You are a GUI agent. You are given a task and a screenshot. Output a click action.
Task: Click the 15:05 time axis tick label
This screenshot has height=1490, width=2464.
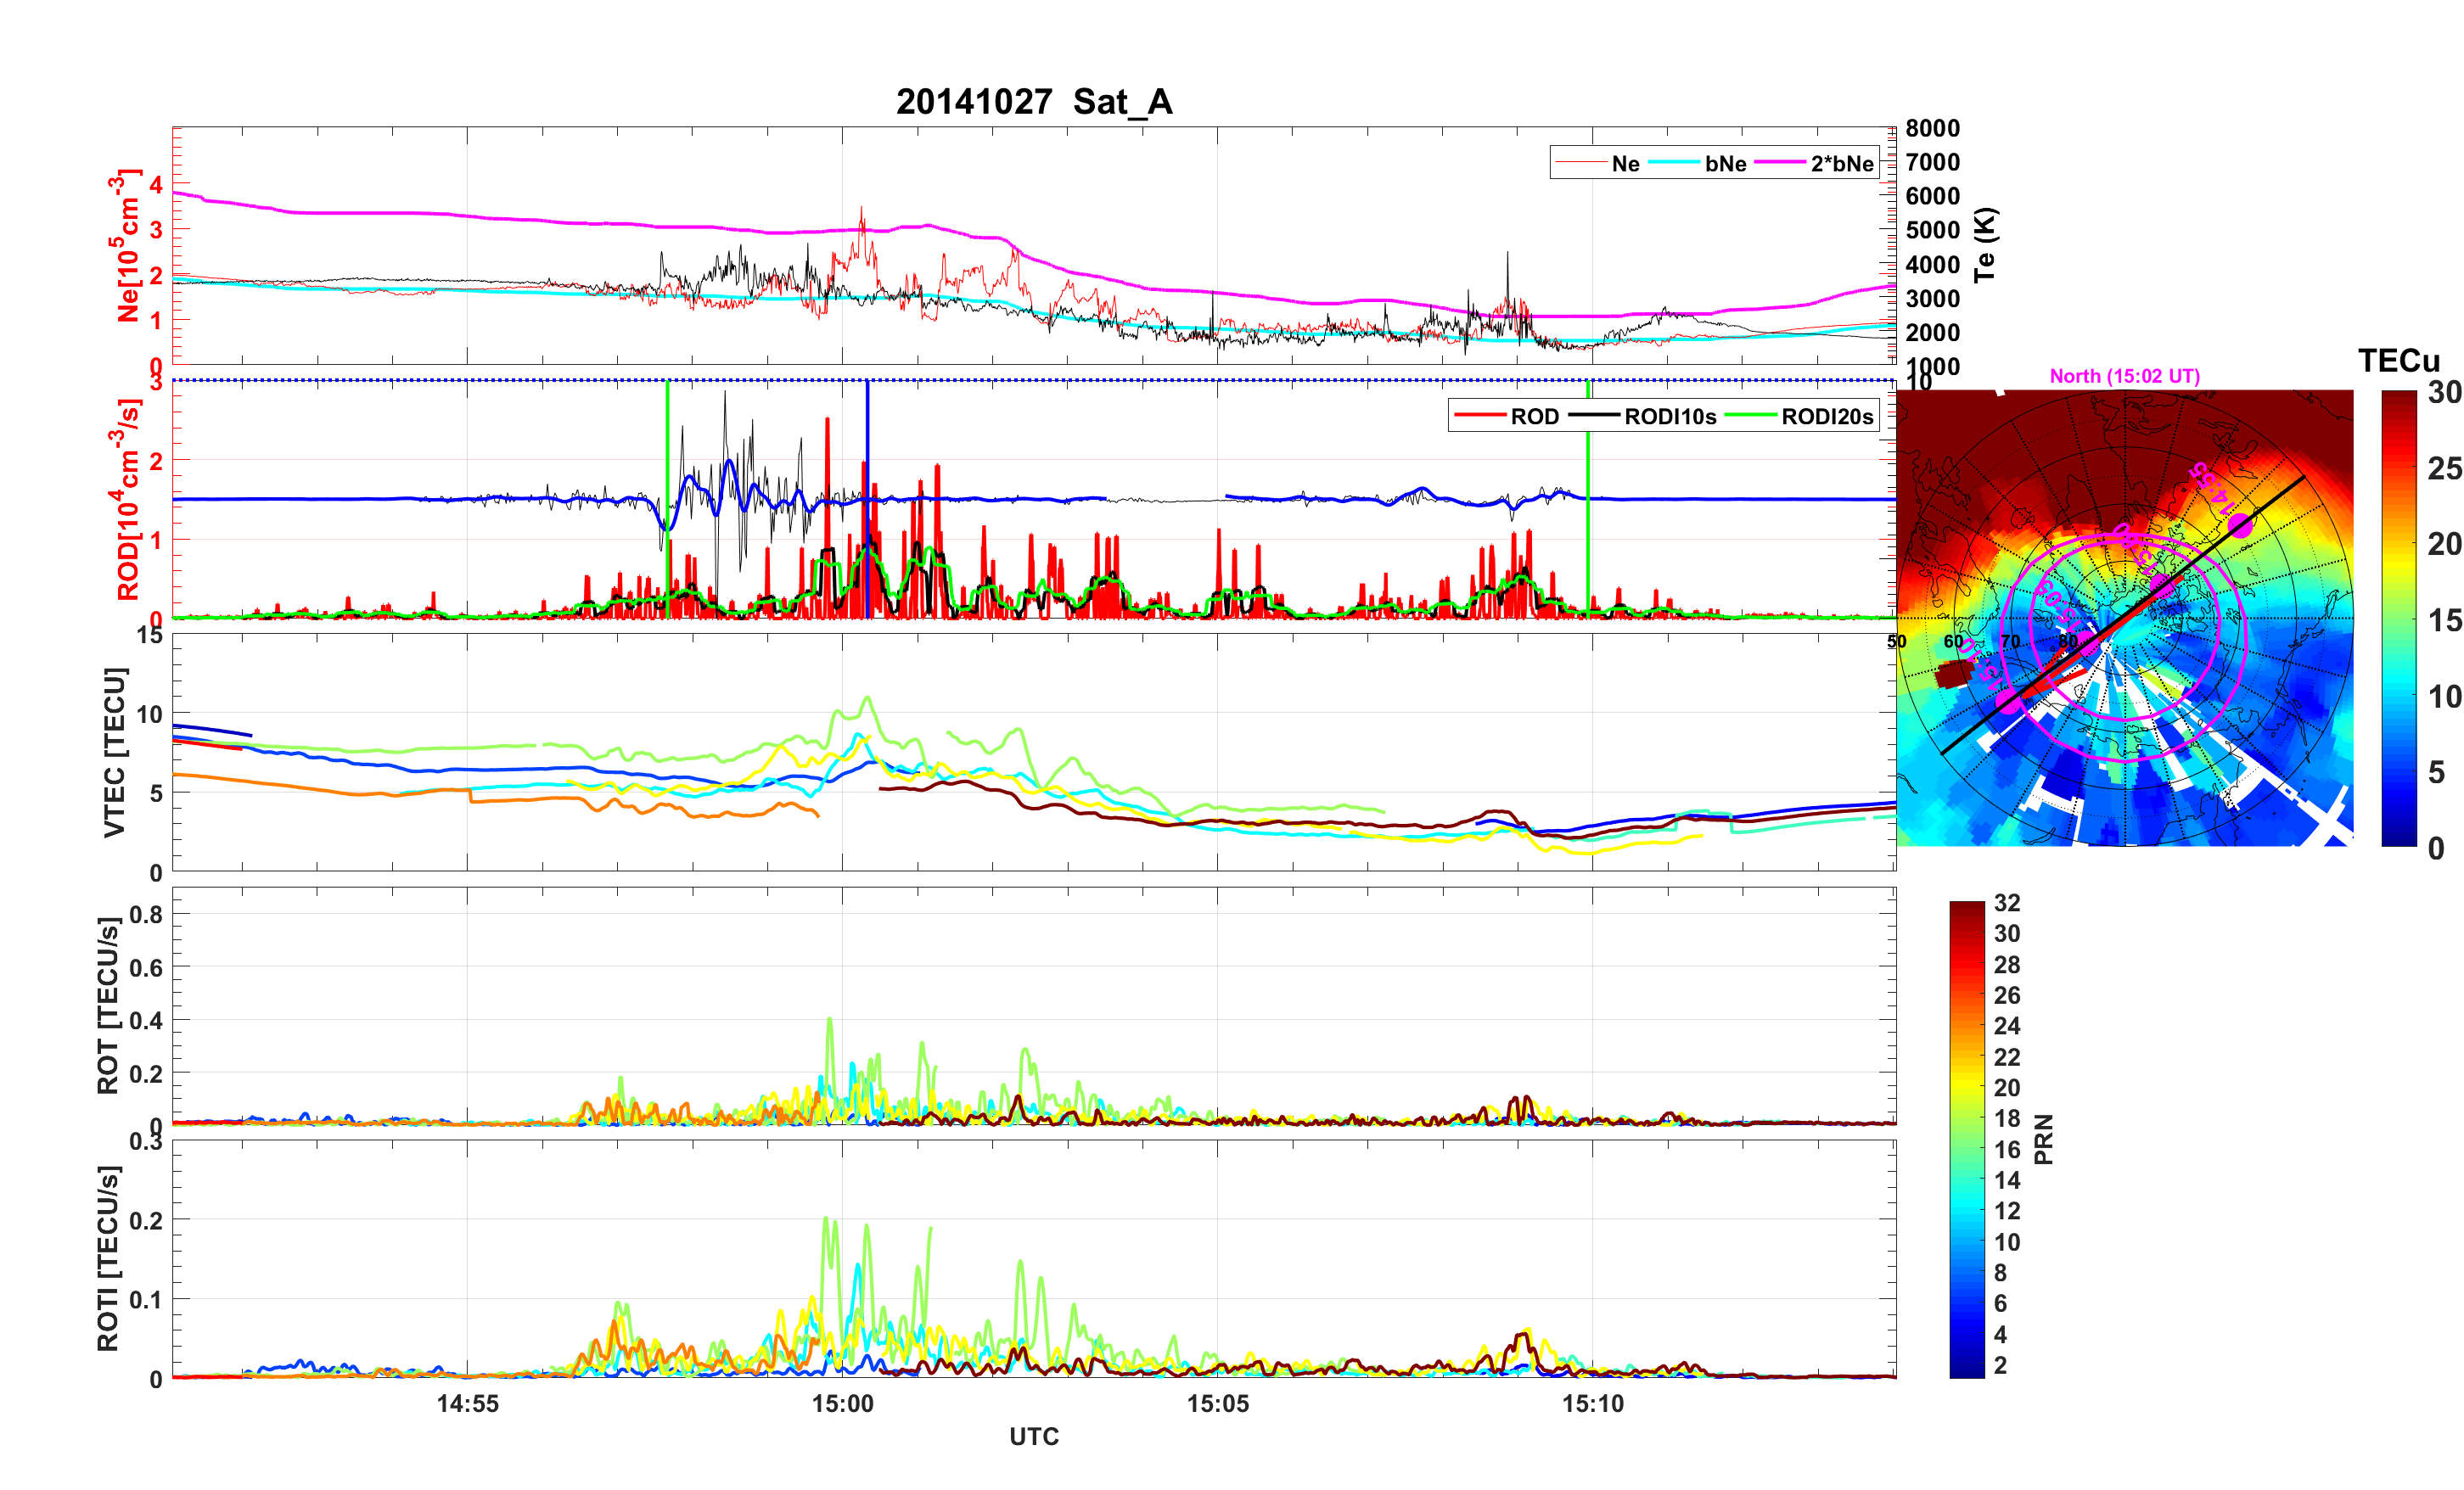[1217, 1404]
